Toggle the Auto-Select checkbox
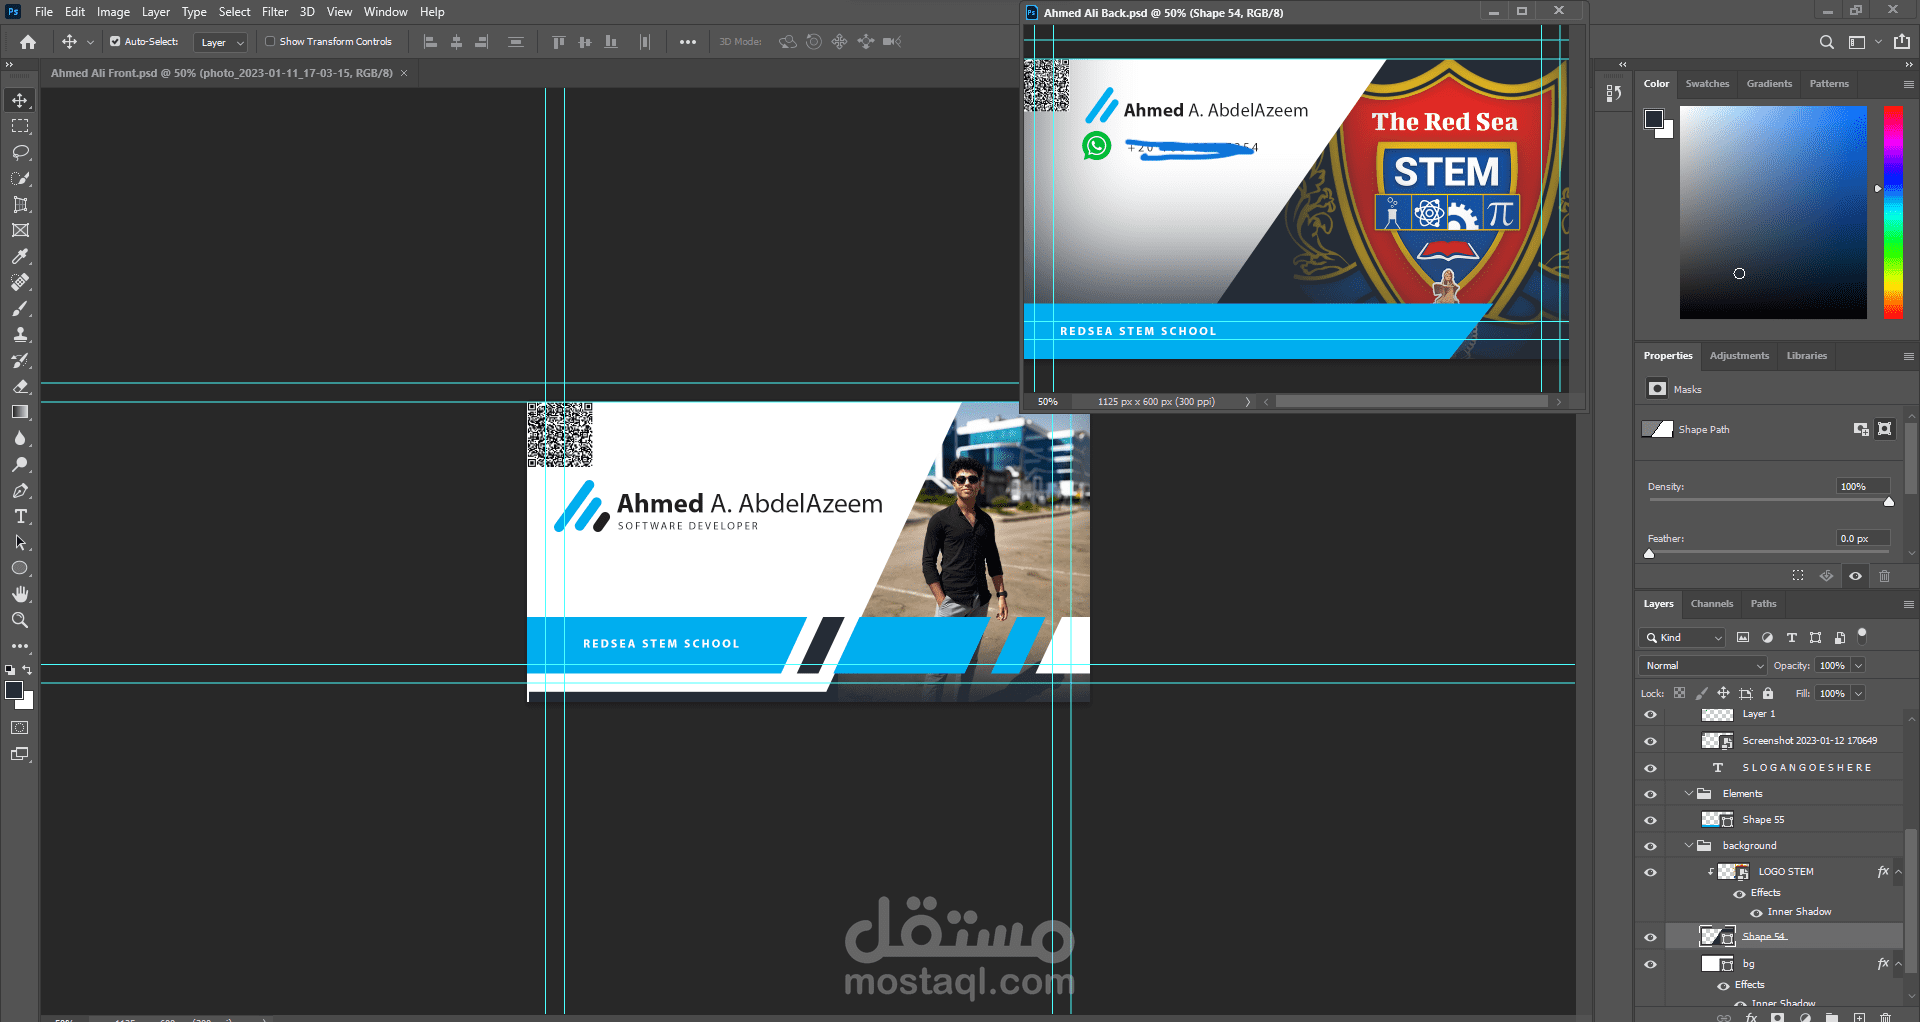Image resolution: width=1920 pixels, height=1022 pixels. (115, 42)
